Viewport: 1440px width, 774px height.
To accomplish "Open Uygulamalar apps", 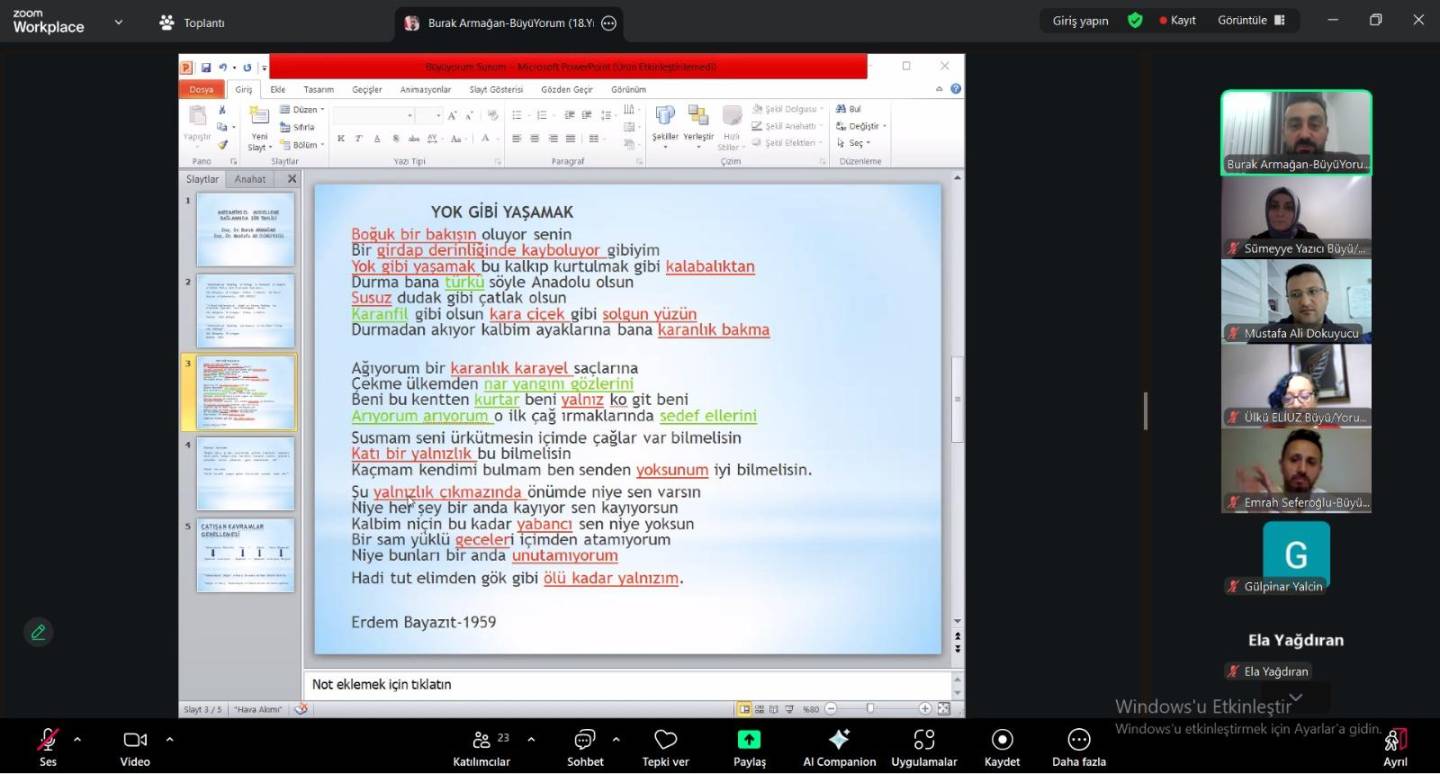I will pyautogui.click(x=924, y=745).
